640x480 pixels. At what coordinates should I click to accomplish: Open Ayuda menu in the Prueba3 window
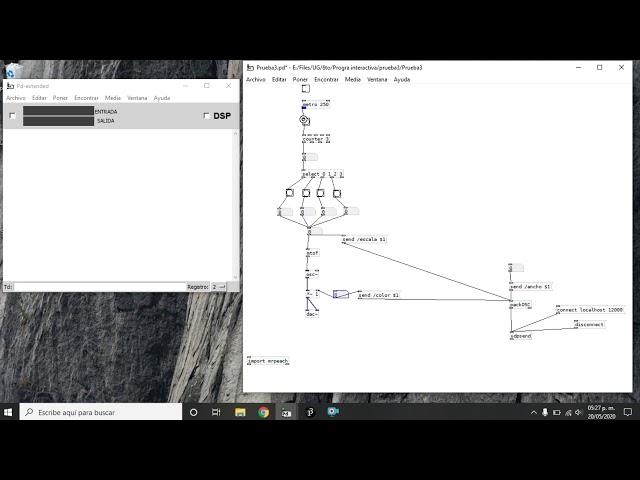pyautogui.click(x=402, y=80)
